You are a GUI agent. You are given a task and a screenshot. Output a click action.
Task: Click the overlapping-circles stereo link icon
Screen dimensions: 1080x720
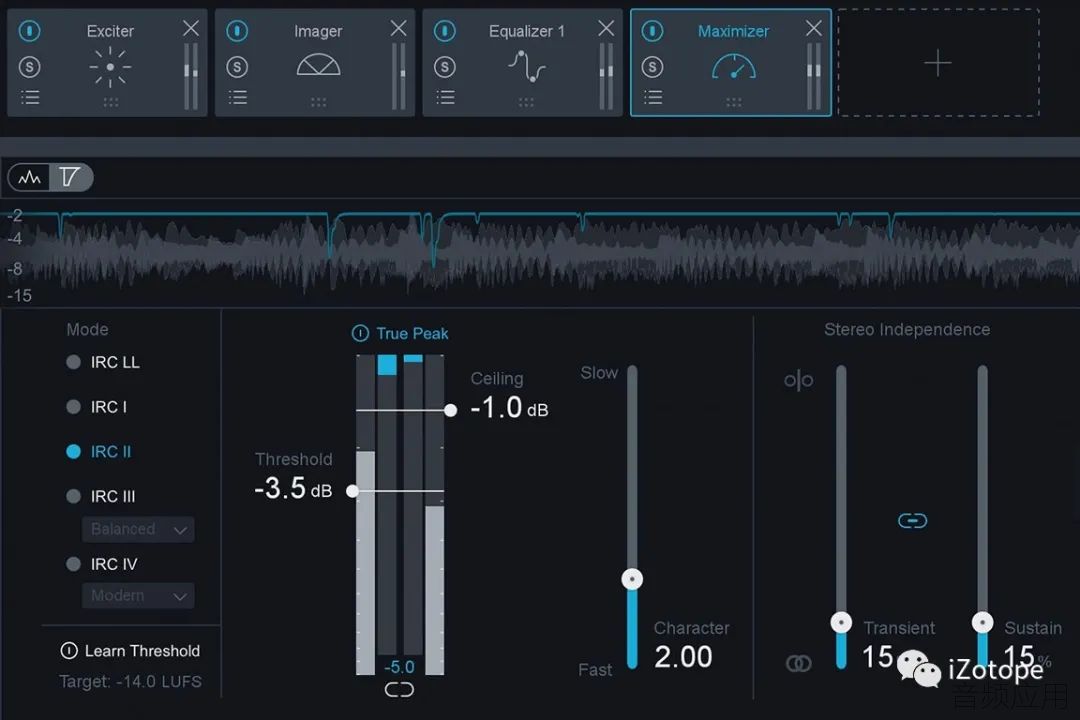click(x=799, y=664)
